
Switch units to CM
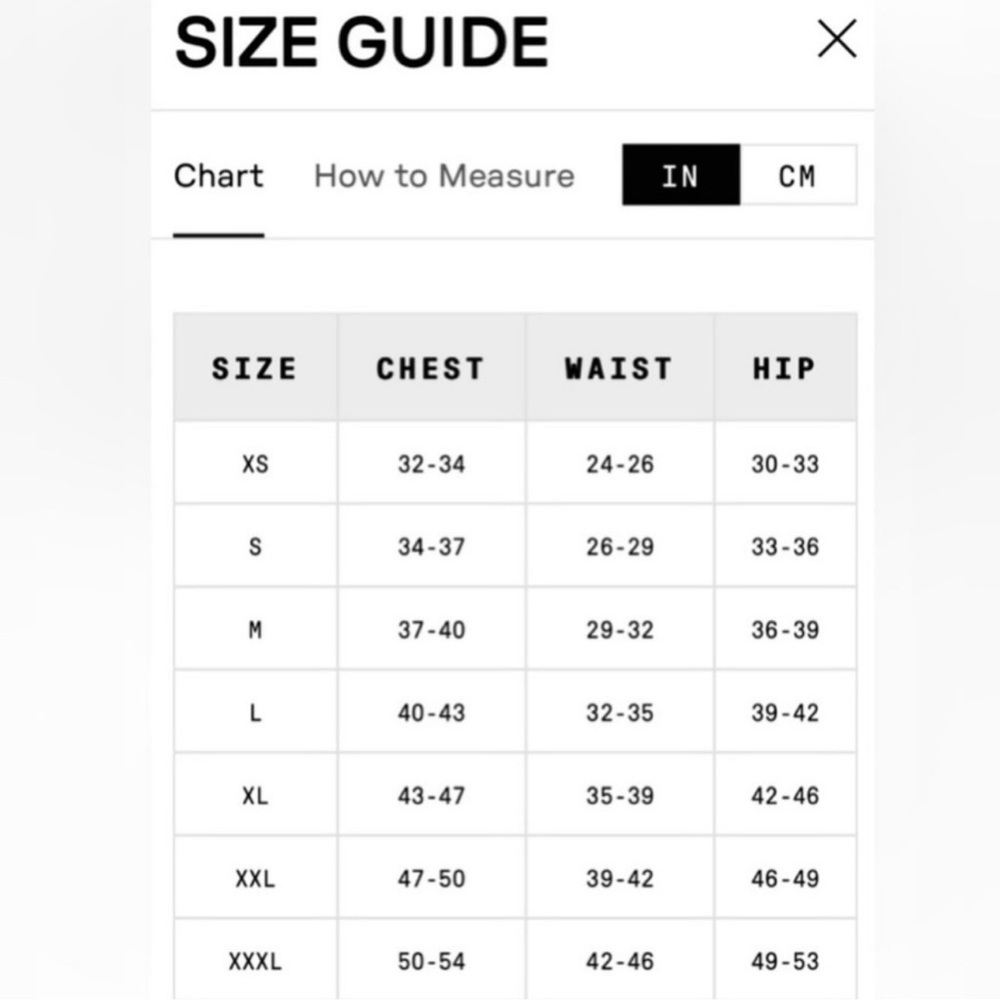(x=798, y=175)
